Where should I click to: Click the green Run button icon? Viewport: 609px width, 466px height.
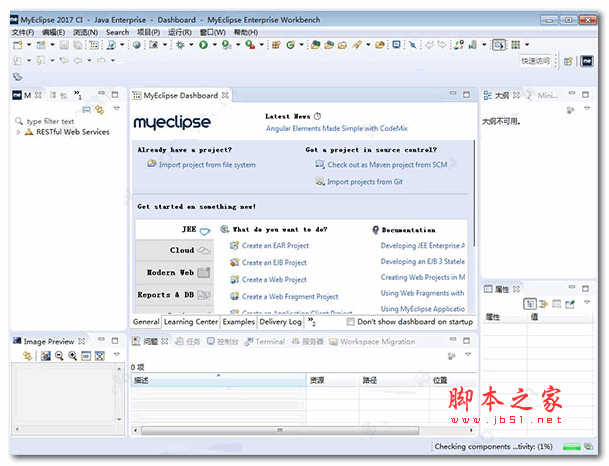203,45
